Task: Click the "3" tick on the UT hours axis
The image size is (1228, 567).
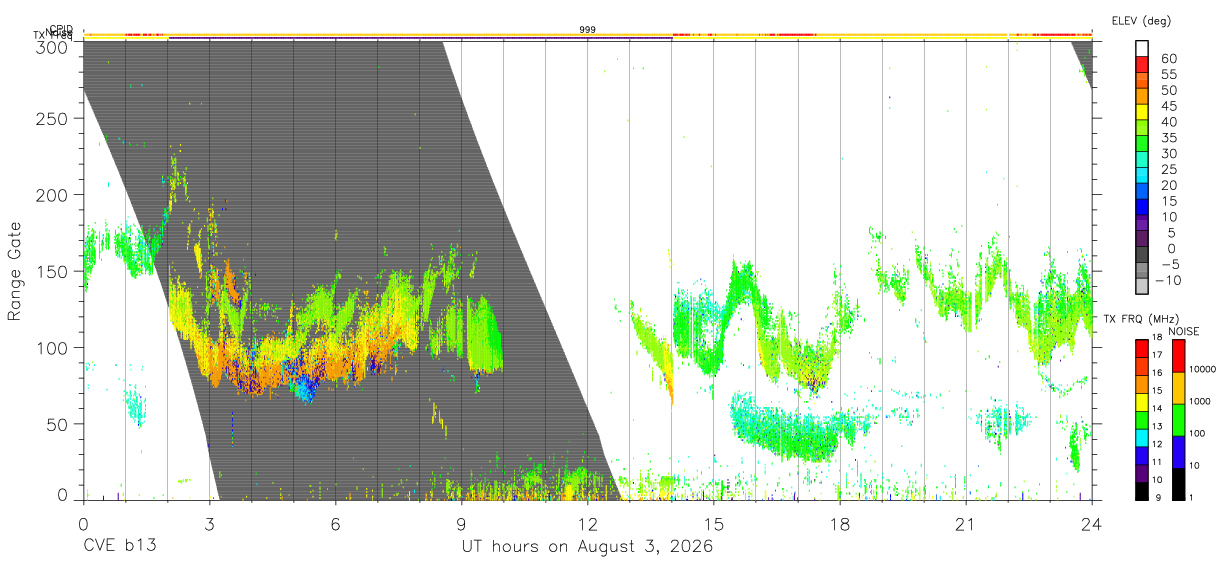Action: (x=209, y=524)
